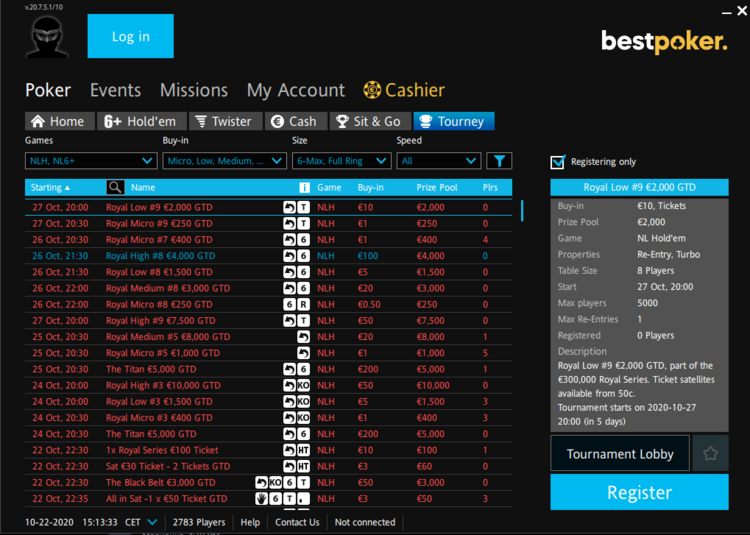Click €10,000 prize pool cell
The width and height of the screenshot is (750, 535).
point(433,385)
